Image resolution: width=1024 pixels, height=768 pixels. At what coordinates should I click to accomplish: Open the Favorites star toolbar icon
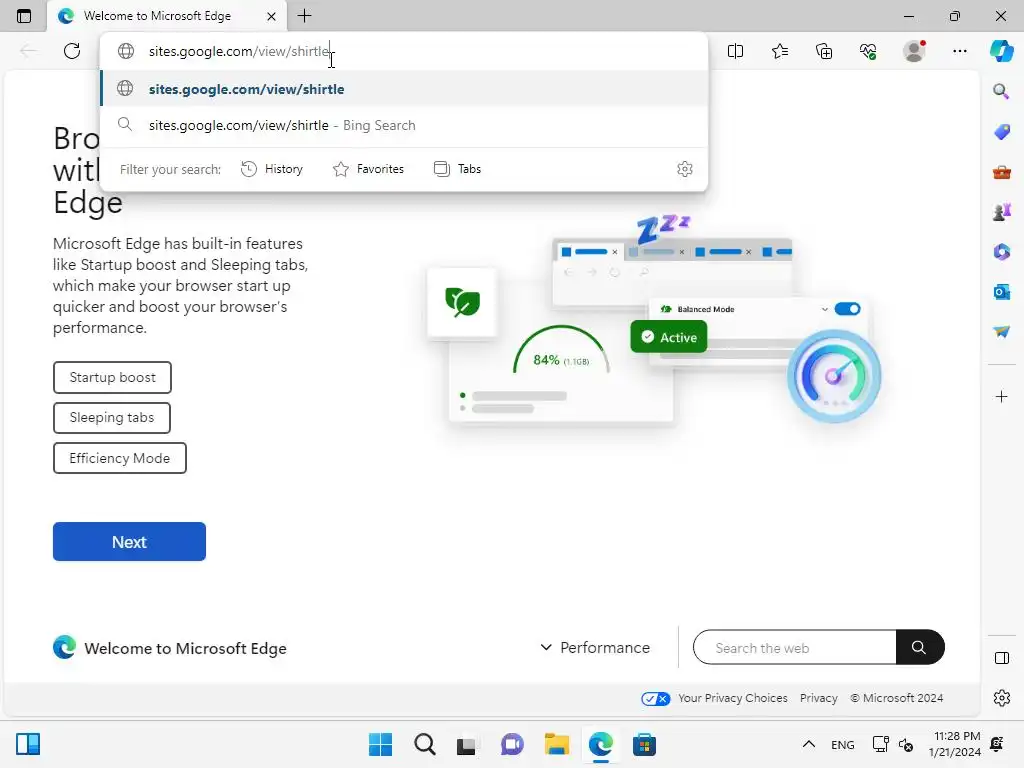tap(780, 51)
